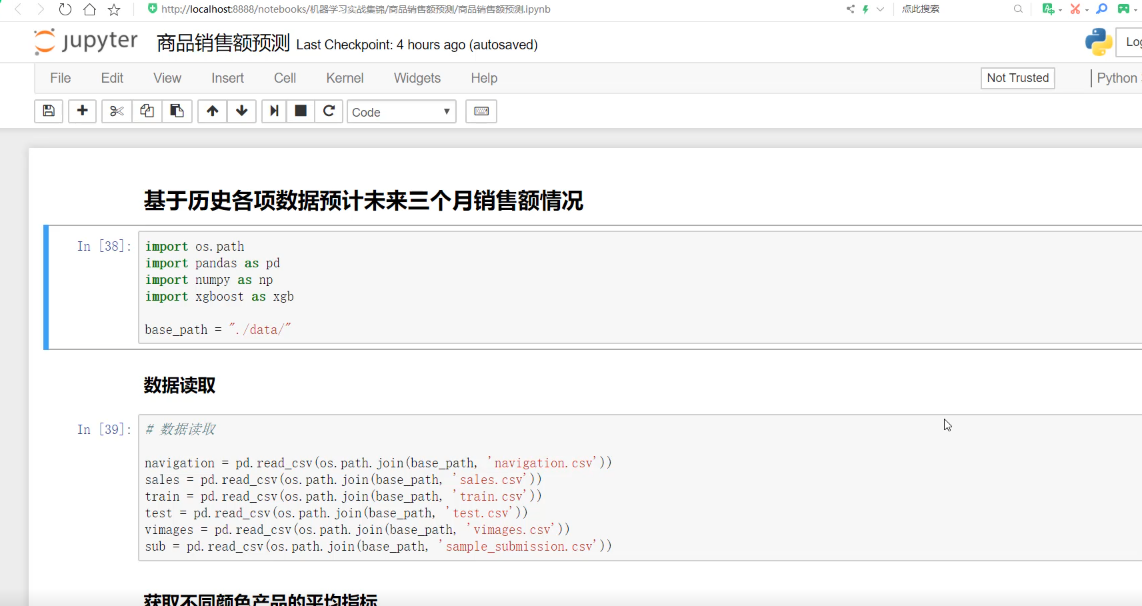This screenshot has width=1142, height=606.
Task: Open the File menu
Action: 60,78
